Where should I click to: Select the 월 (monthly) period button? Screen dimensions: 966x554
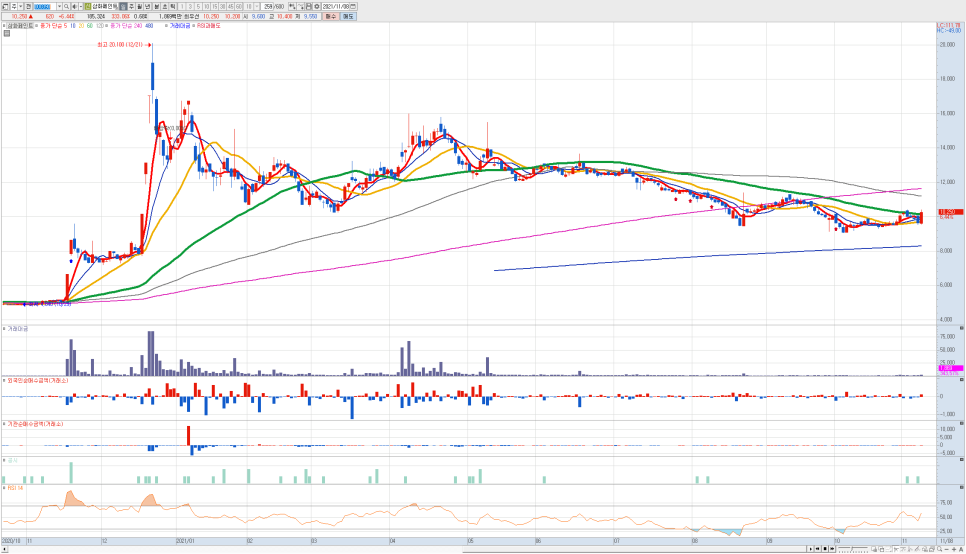pos(140,6)
